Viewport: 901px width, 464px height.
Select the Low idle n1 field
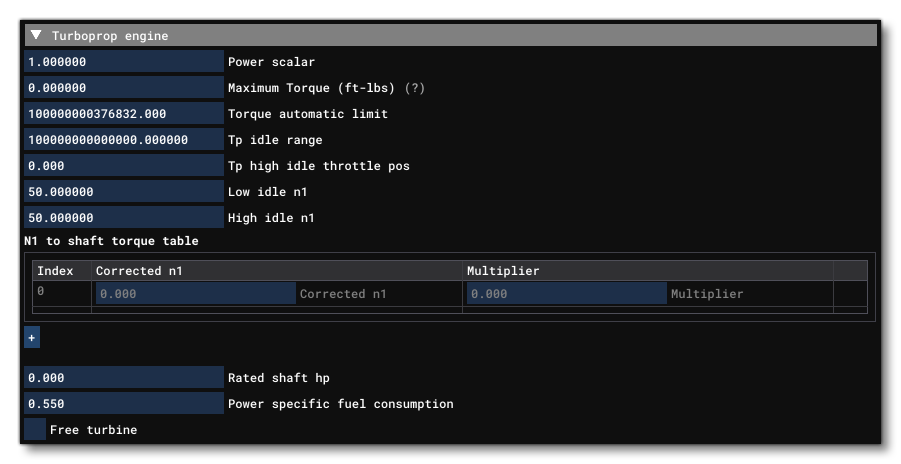124,192
